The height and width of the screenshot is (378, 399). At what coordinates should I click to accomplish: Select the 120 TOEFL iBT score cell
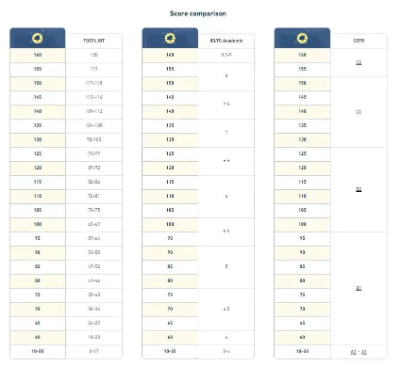tap(94, 55)
